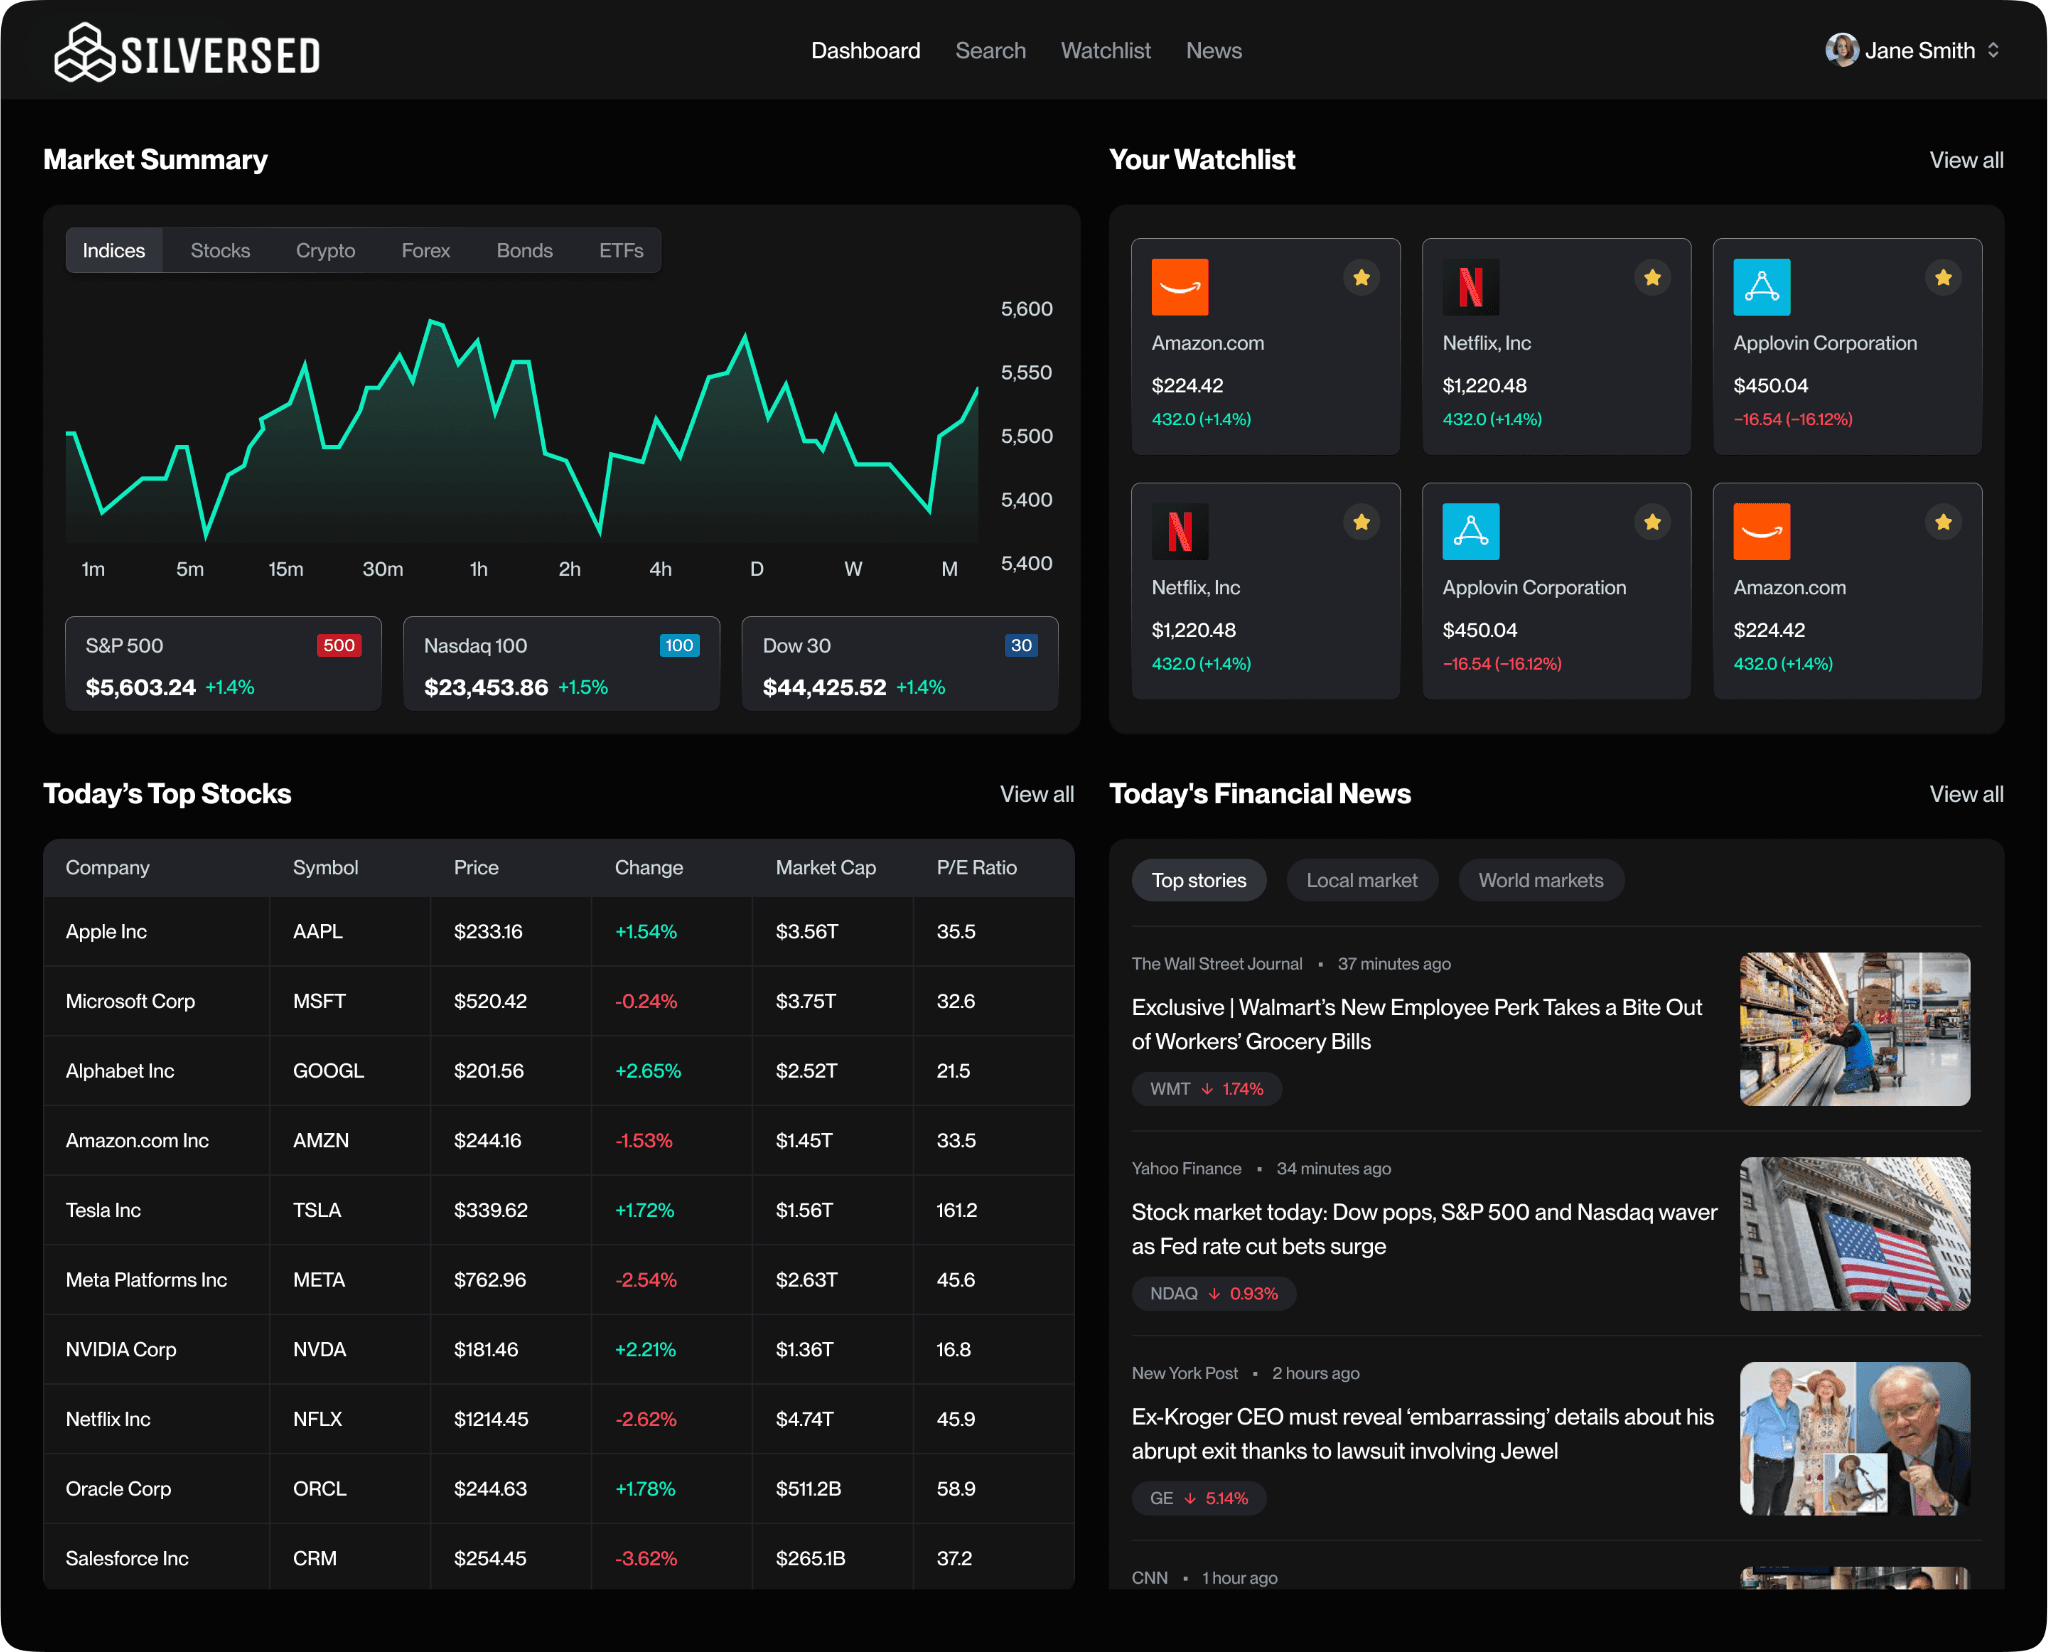This screenshot has height=1652, width=2048.
Task: Click the WMT decline arrow badge
Action: tap(1205, 1089)
